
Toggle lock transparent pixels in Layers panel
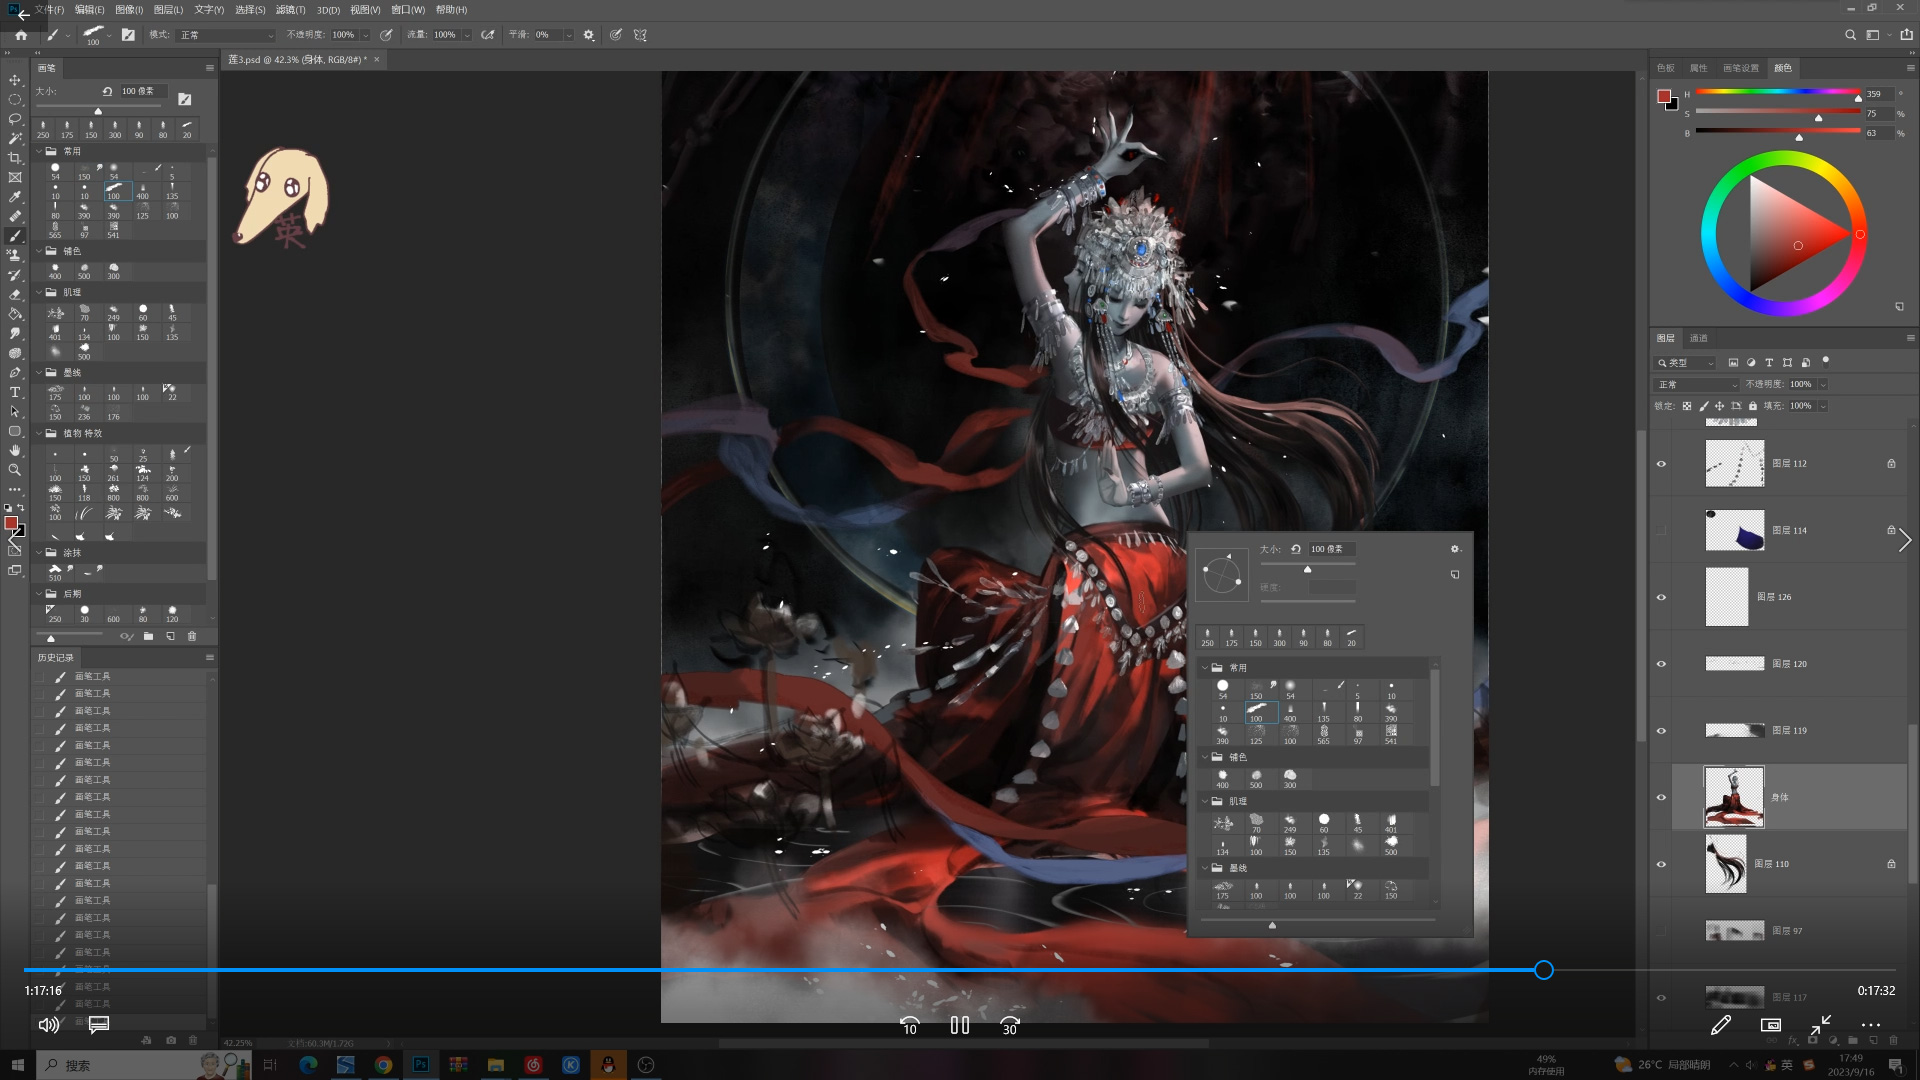pyautogui.click(x=1687, y=406)
